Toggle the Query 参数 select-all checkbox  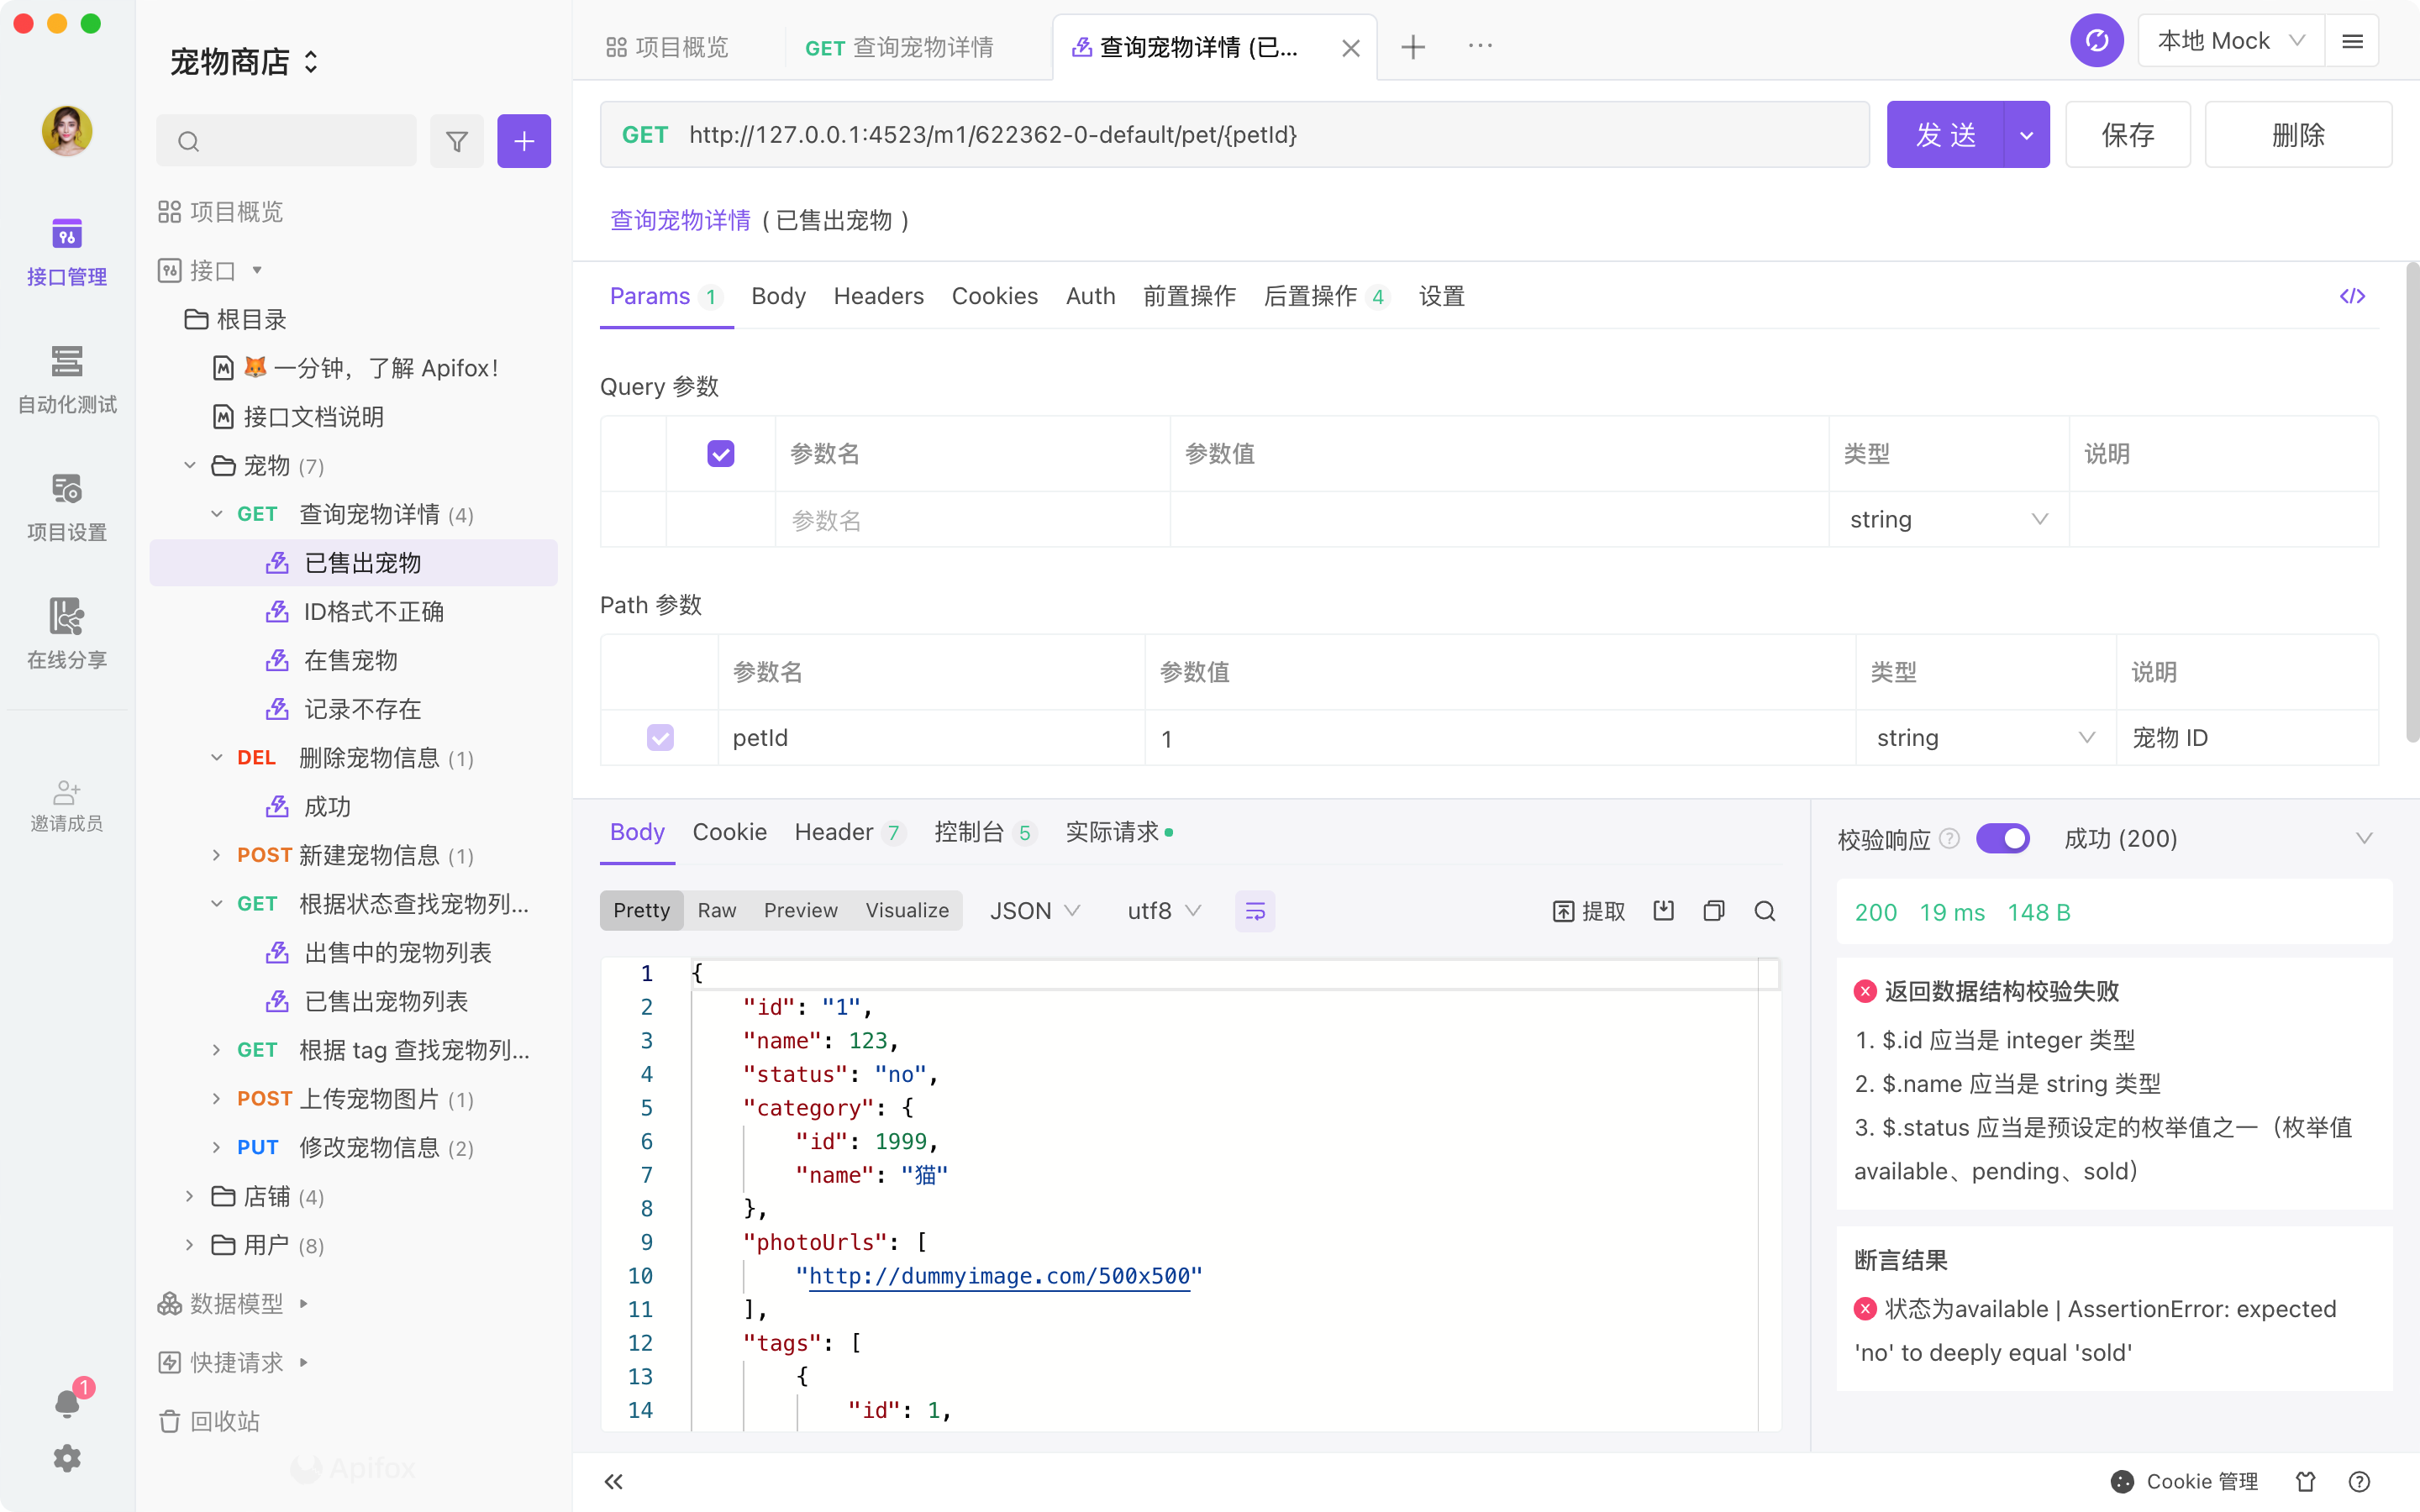[x=720, y=454]
